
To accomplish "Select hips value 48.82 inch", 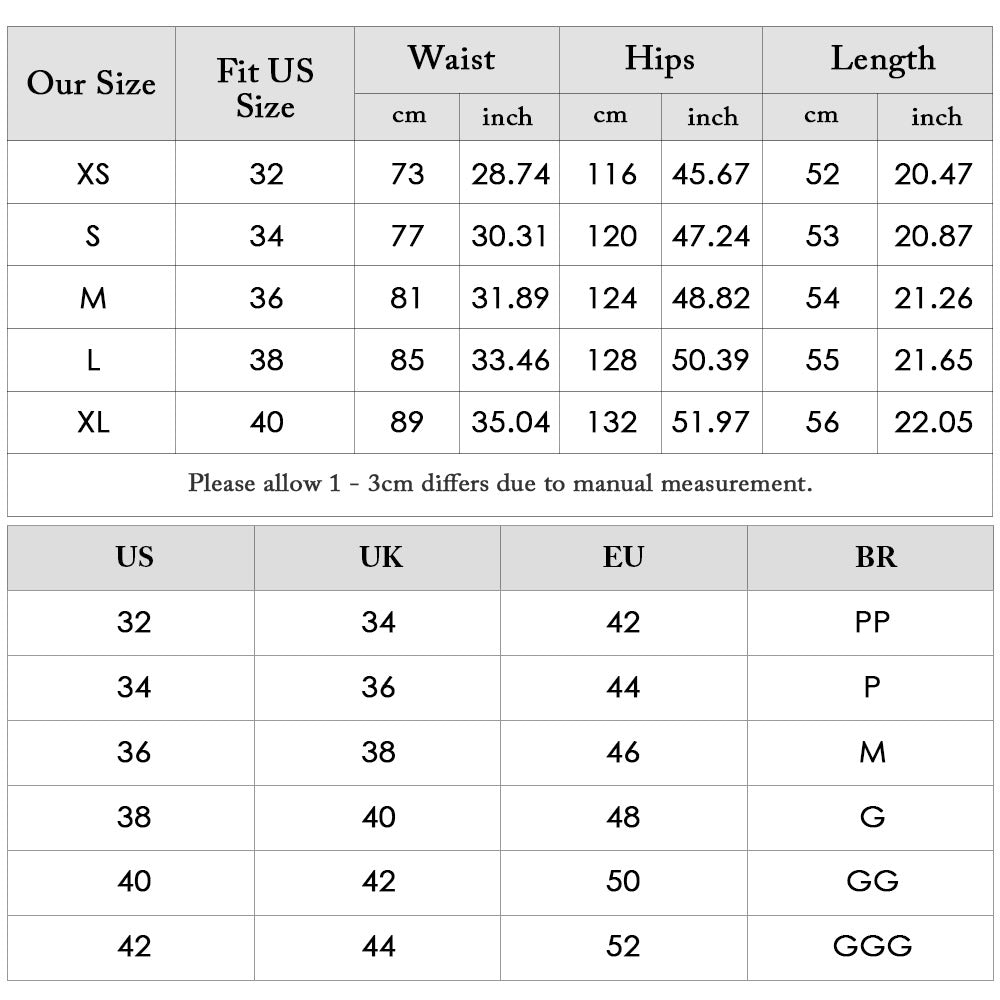I will pos(710,298).
